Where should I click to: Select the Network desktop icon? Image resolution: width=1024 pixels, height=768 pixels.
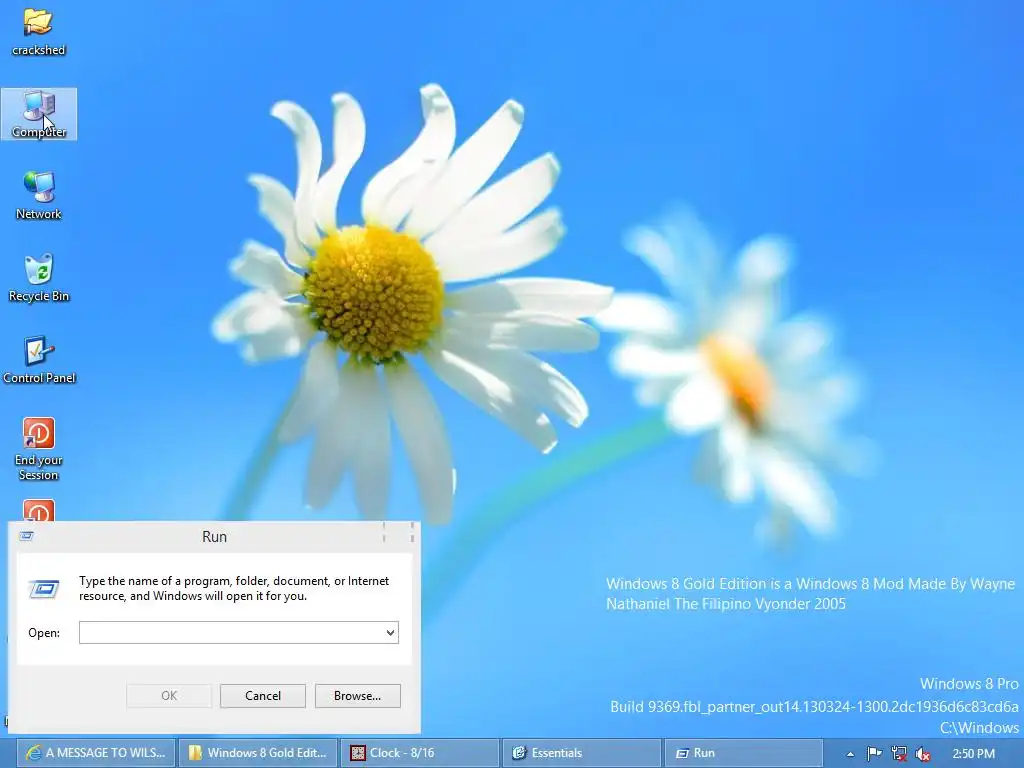click(x=39, y=195)
